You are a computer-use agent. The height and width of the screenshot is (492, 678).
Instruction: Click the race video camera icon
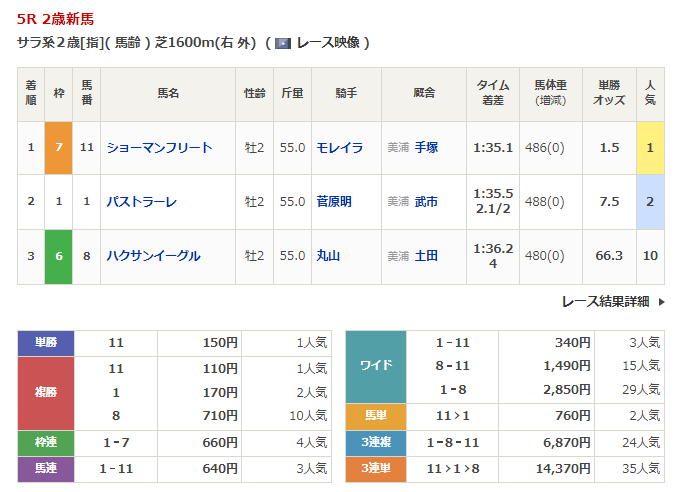(283, 43)
